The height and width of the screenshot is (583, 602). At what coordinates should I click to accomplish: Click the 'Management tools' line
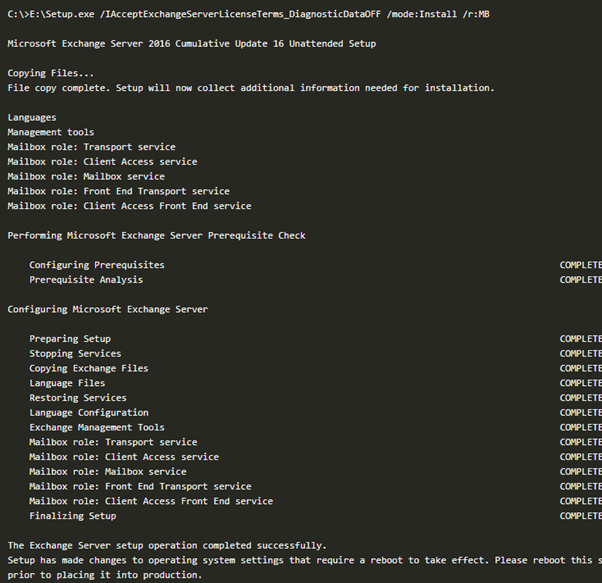[51, 132]
